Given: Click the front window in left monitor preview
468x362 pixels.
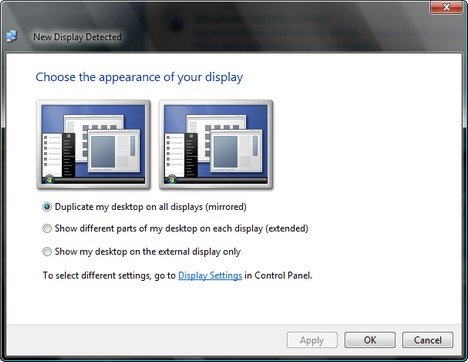Looking at the screenshot, I should (114, 151).
